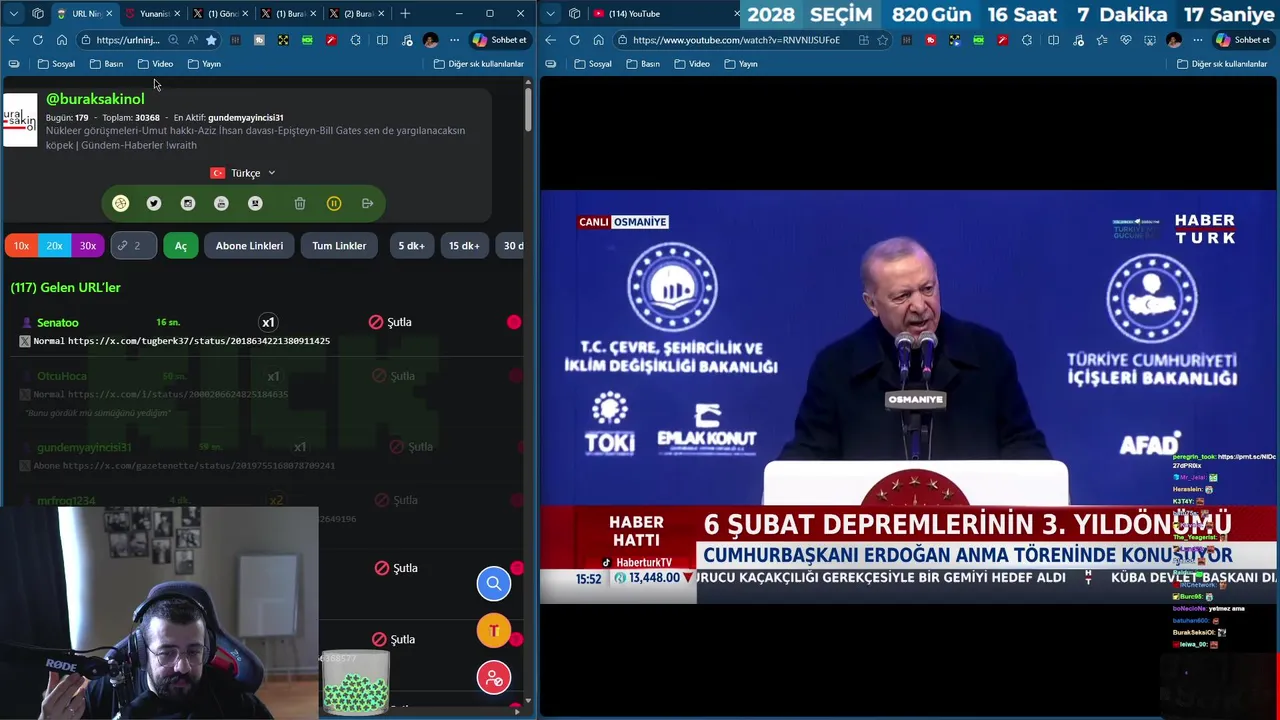Click the blue magnifier search floating button
This screenshot has height=720, width=1280.
click(494, 583)
